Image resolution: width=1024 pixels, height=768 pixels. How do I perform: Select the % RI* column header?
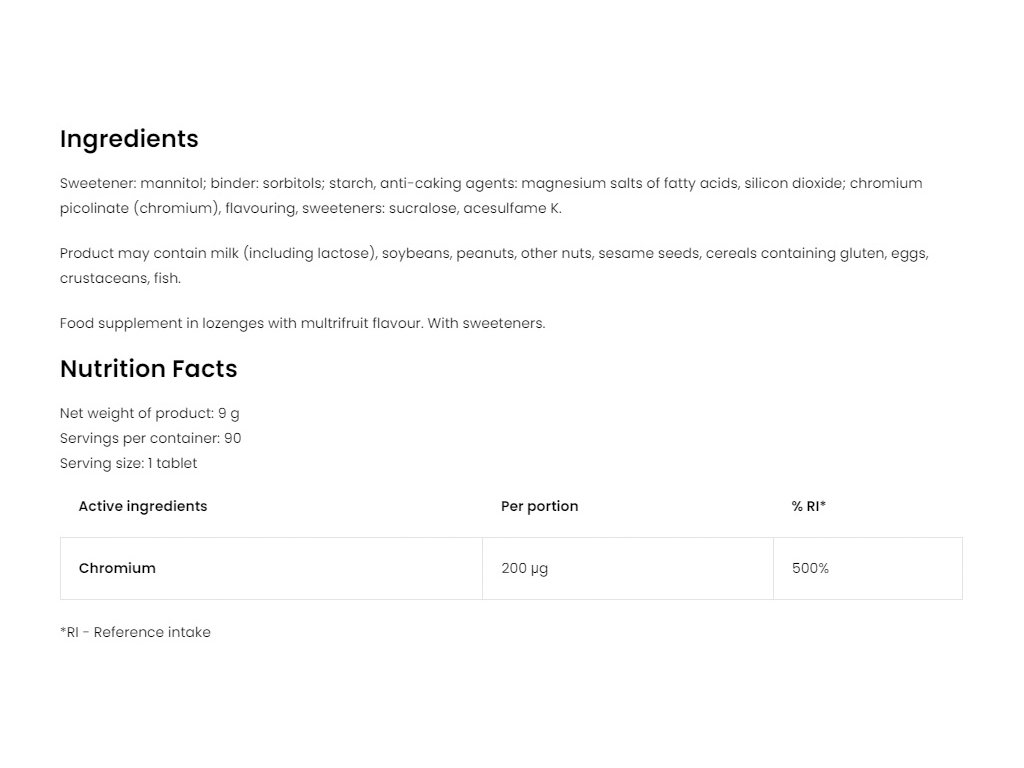click(x=808, y=506)
